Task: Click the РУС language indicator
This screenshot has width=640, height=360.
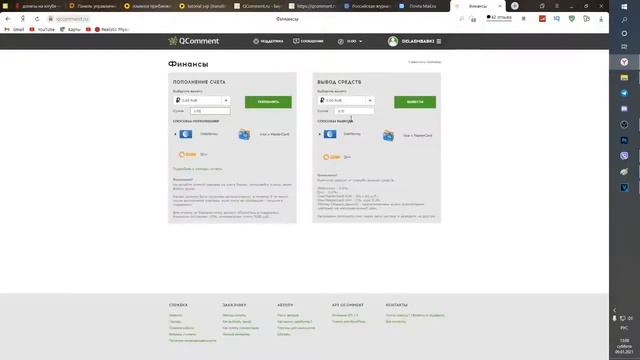Action: click(x=624, y=328)
